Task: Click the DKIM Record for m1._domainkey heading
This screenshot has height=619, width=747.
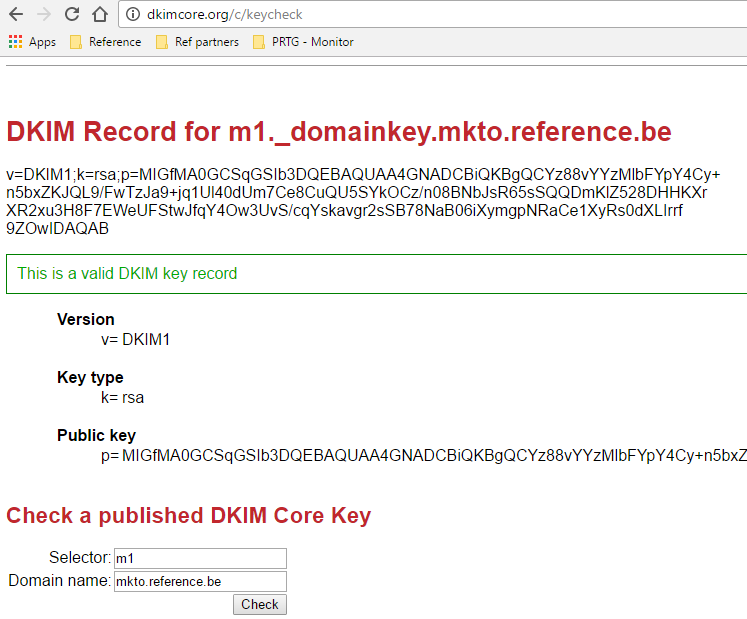Action: pyautogui.click(x=339, y=132)
